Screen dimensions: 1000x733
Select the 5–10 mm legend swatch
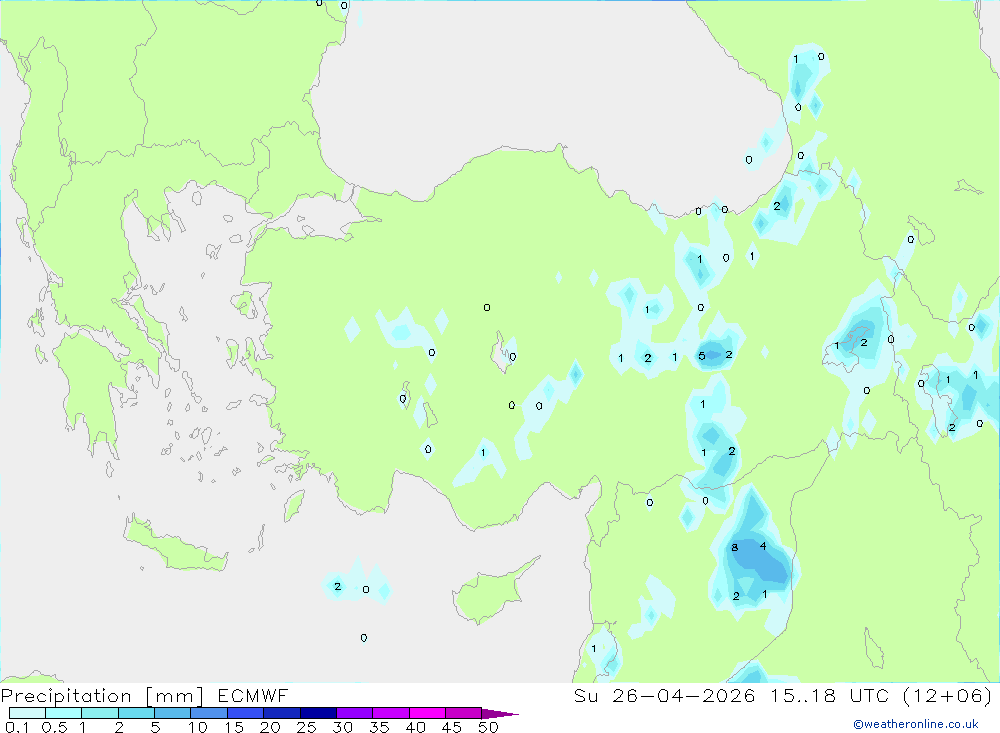point(173,713)
